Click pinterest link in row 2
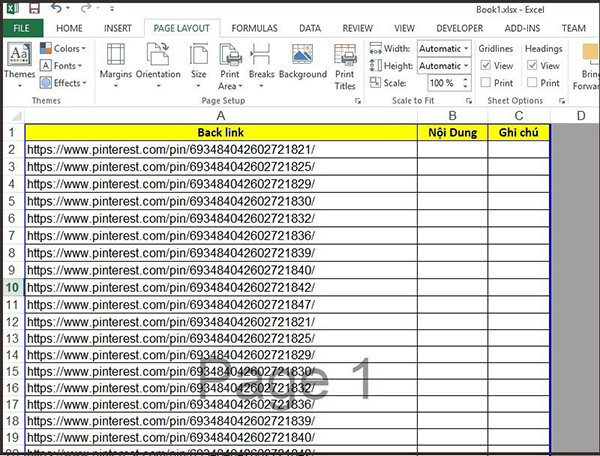This screenshot has width=600, height=456. 171,150
